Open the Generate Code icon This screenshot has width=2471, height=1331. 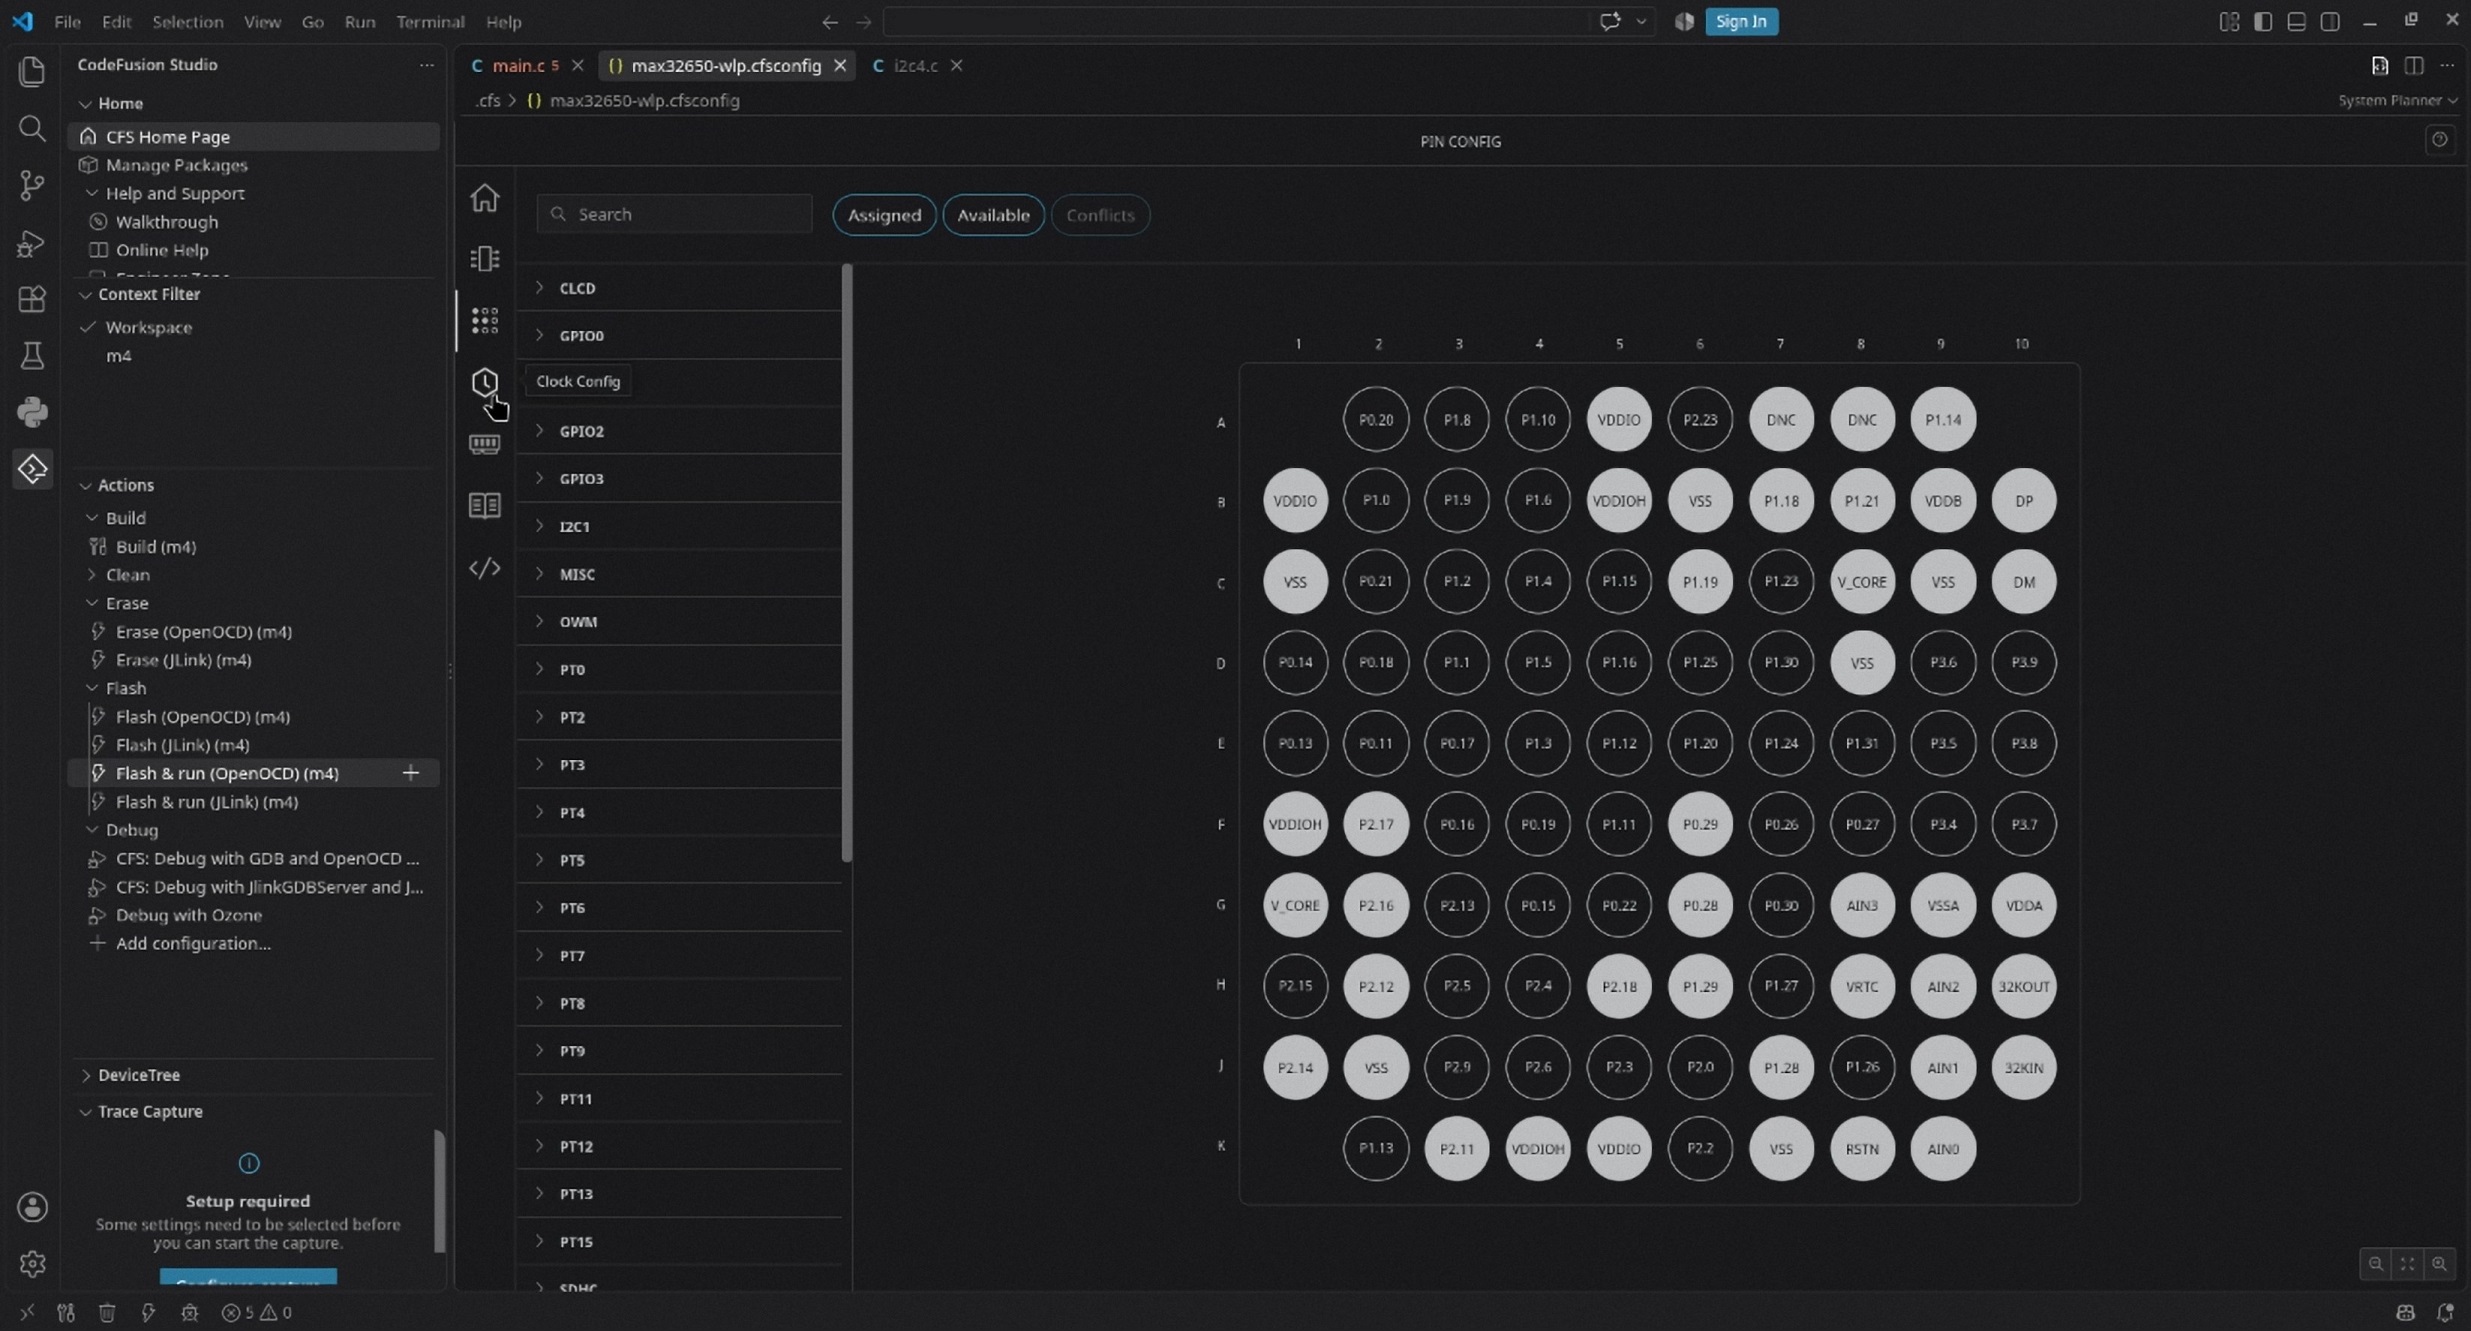click(485, 568)
